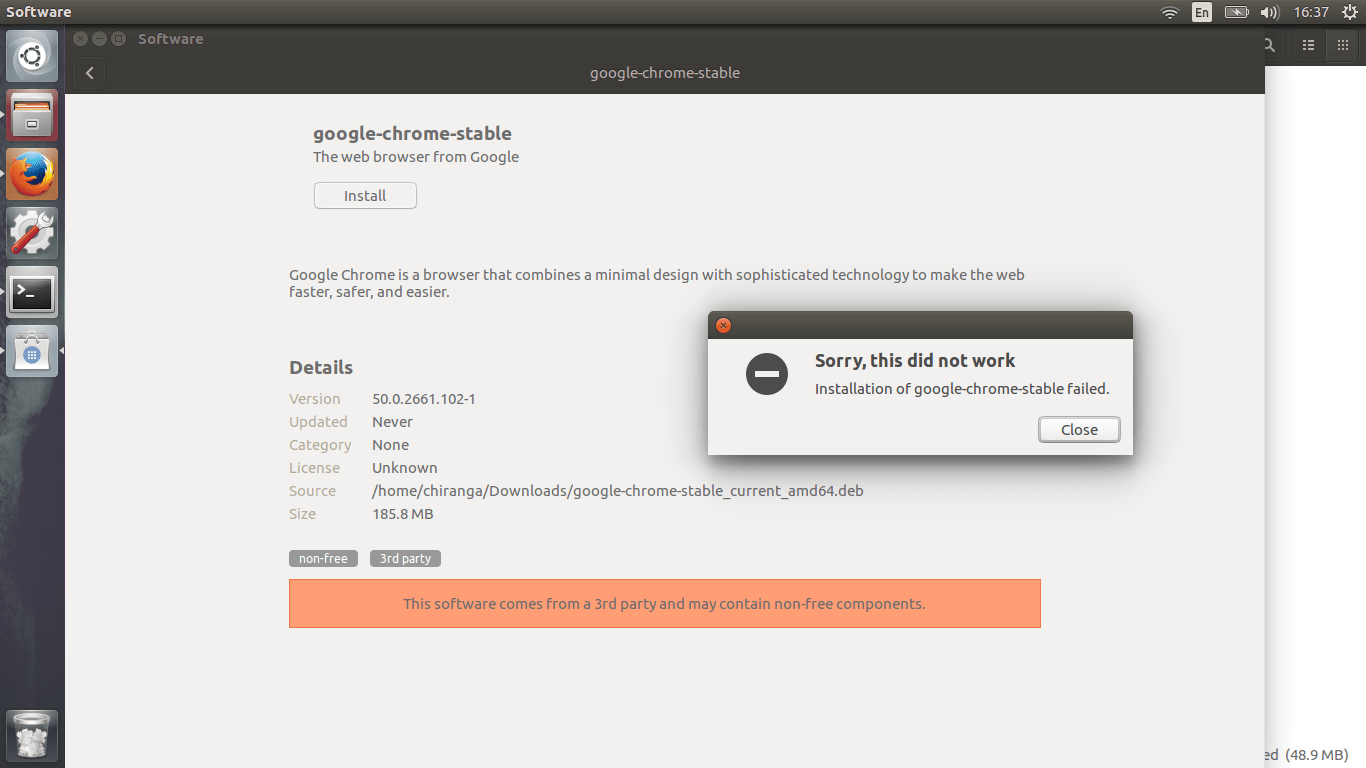Click the 3rd party tag
Screen dimensions: 1366x768
tap(405, 559)
